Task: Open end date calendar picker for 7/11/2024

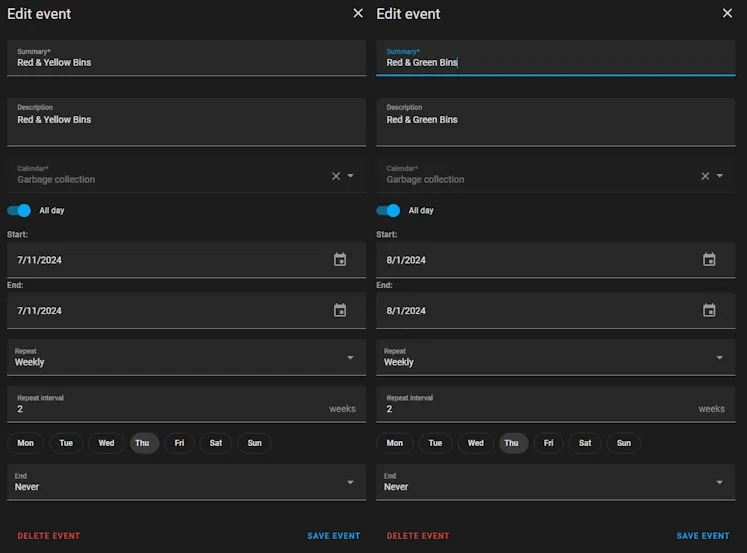Action: (x=340, y=310)
